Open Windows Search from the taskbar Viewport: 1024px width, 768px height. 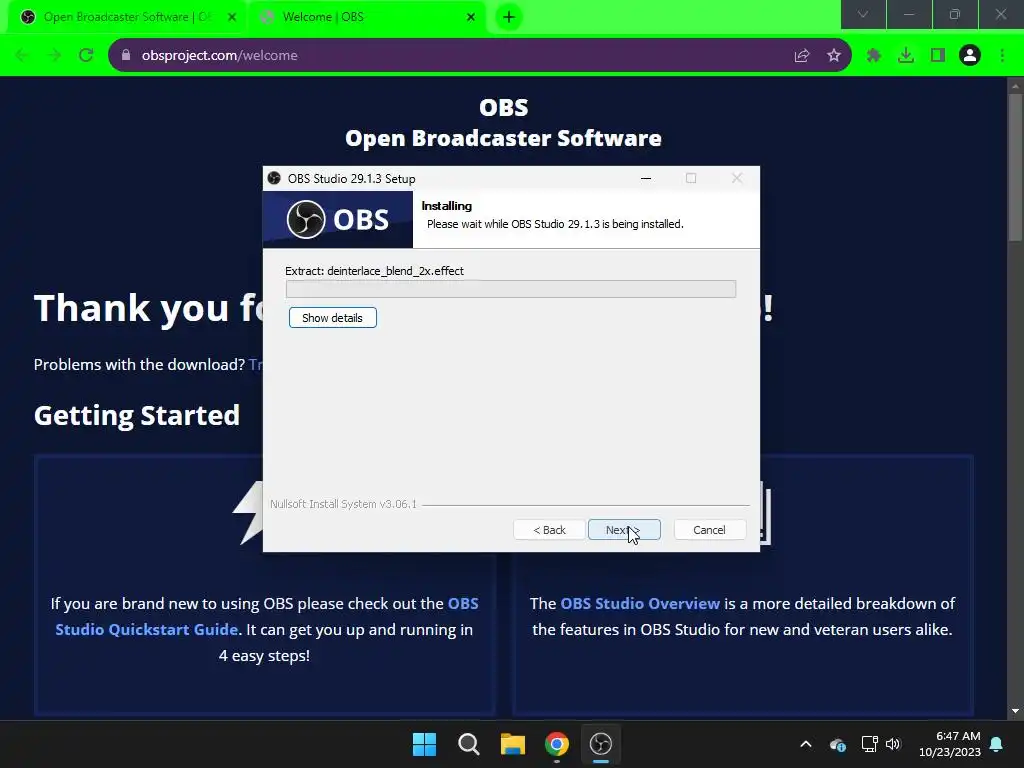(468, 744)
